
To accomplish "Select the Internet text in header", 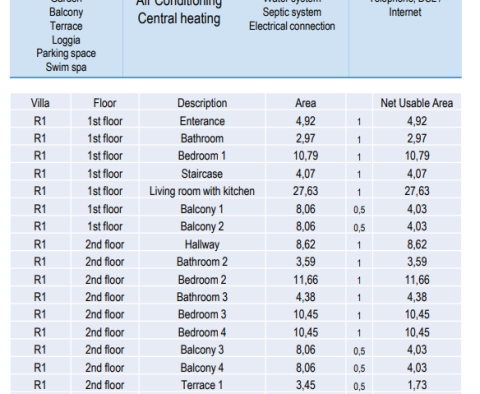I will click(x=405, y=12).
